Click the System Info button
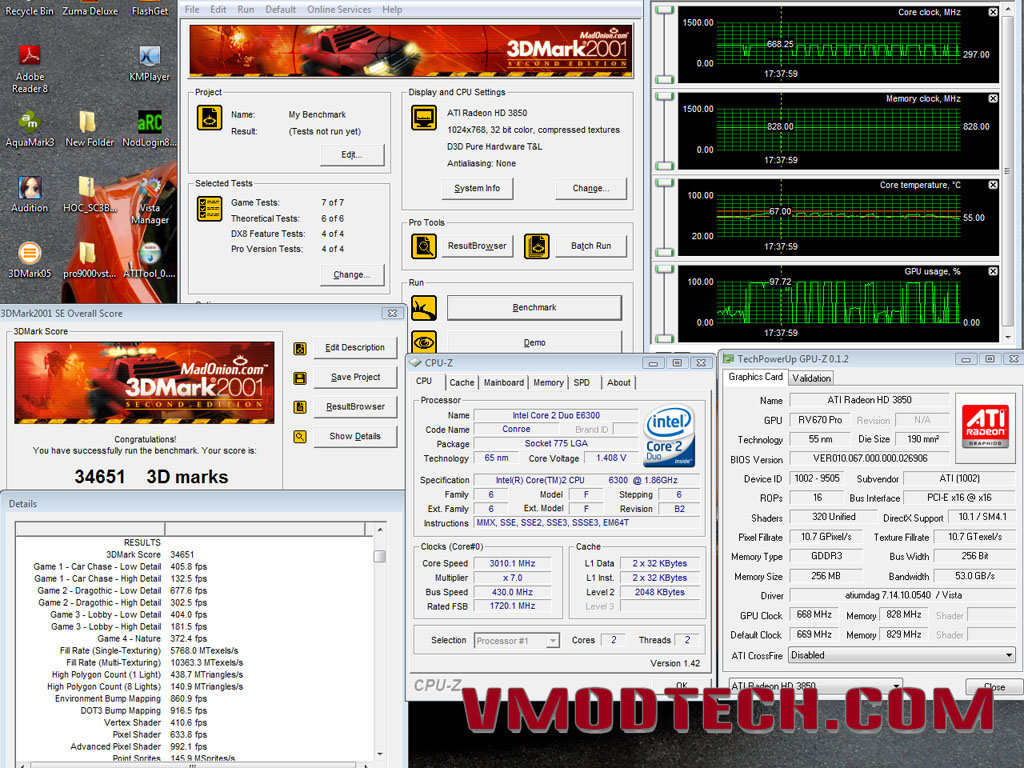 coord(477,188)
